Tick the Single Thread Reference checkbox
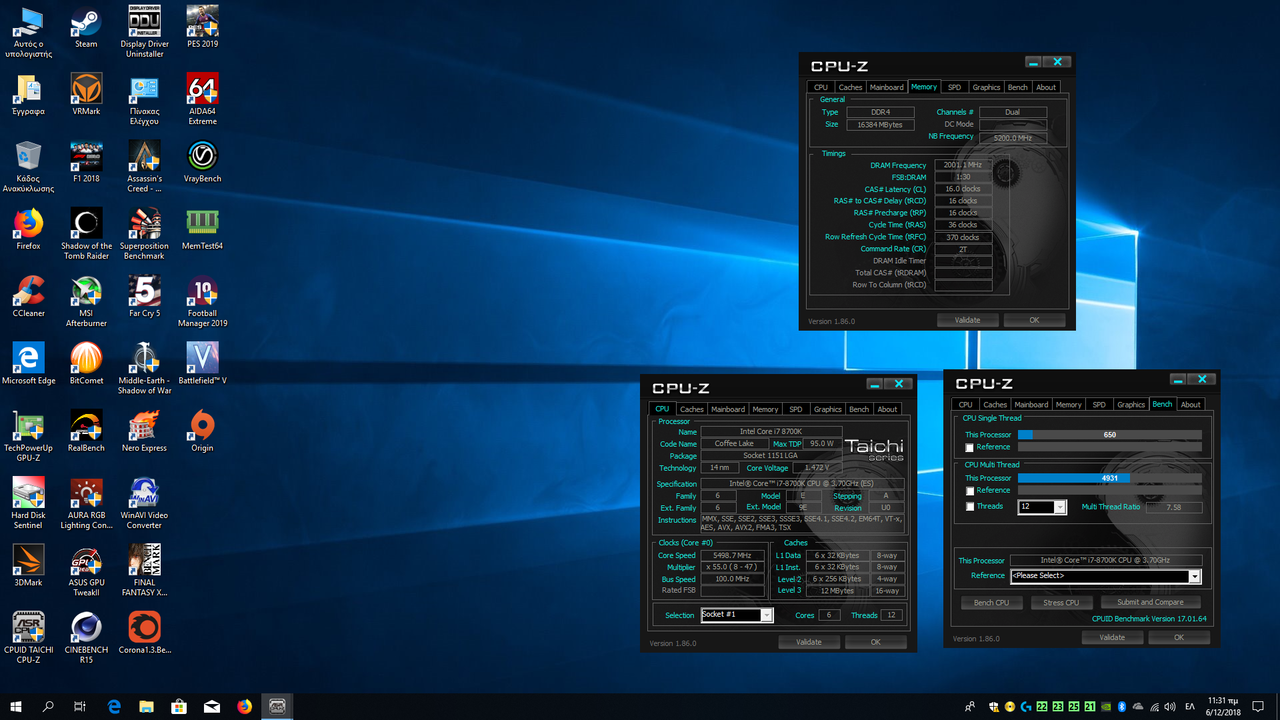Screen dimensions: 1280x720 tap(969, 447)
